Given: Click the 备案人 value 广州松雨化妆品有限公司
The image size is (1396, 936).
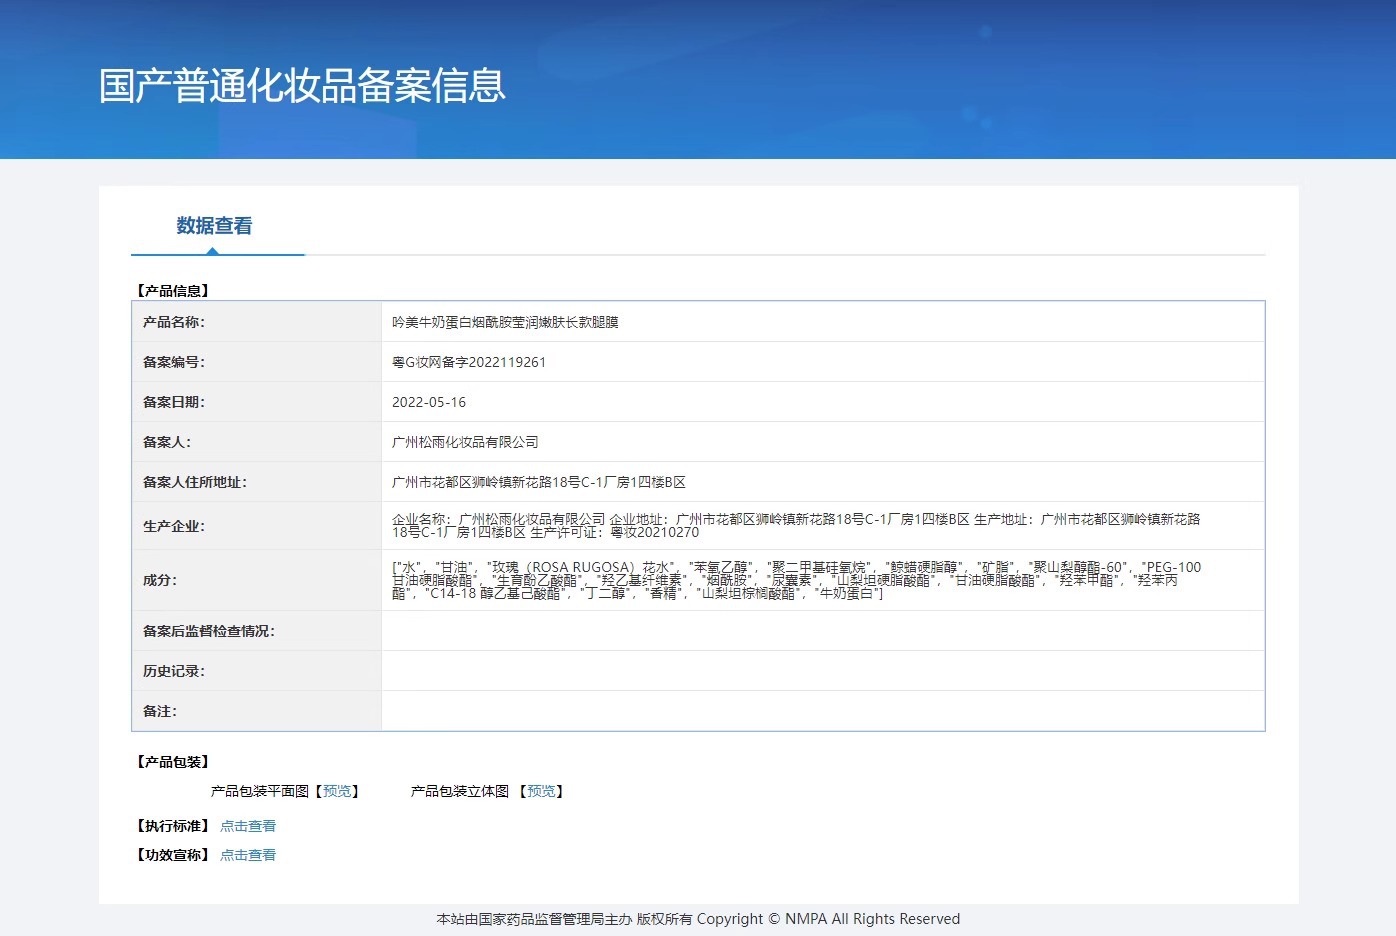Looking at the screenshot, I should pyautogui.click(x=465, y=442).
